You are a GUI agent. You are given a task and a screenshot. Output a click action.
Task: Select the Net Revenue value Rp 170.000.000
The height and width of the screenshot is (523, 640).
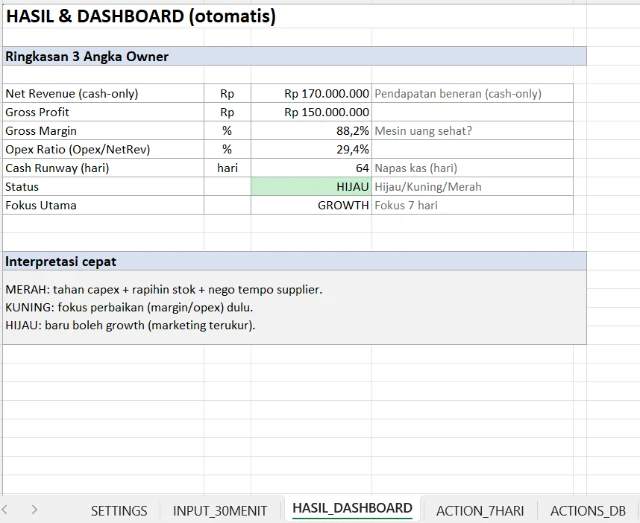coord(311,94)
